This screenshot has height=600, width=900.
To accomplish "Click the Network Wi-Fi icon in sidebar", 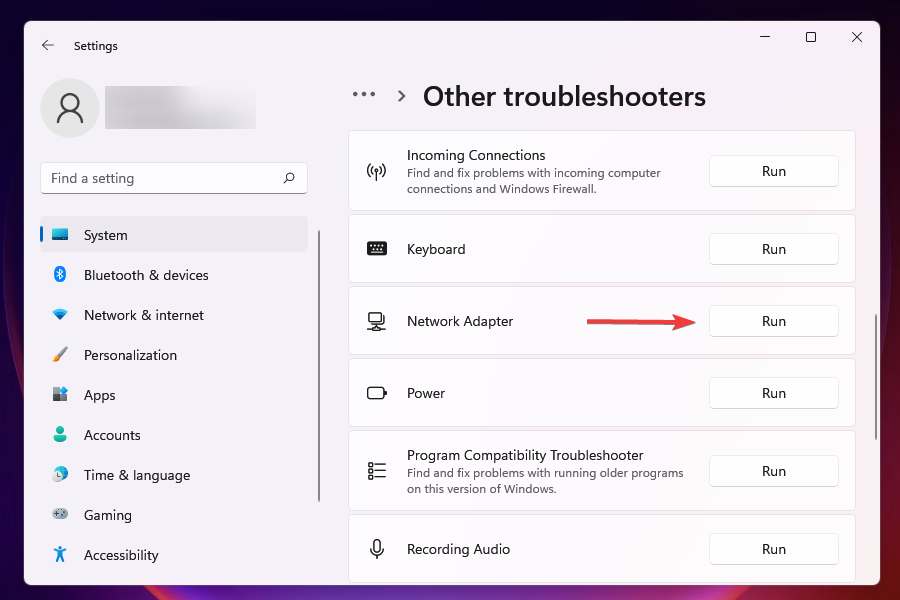I will click(x=60, y=315).
